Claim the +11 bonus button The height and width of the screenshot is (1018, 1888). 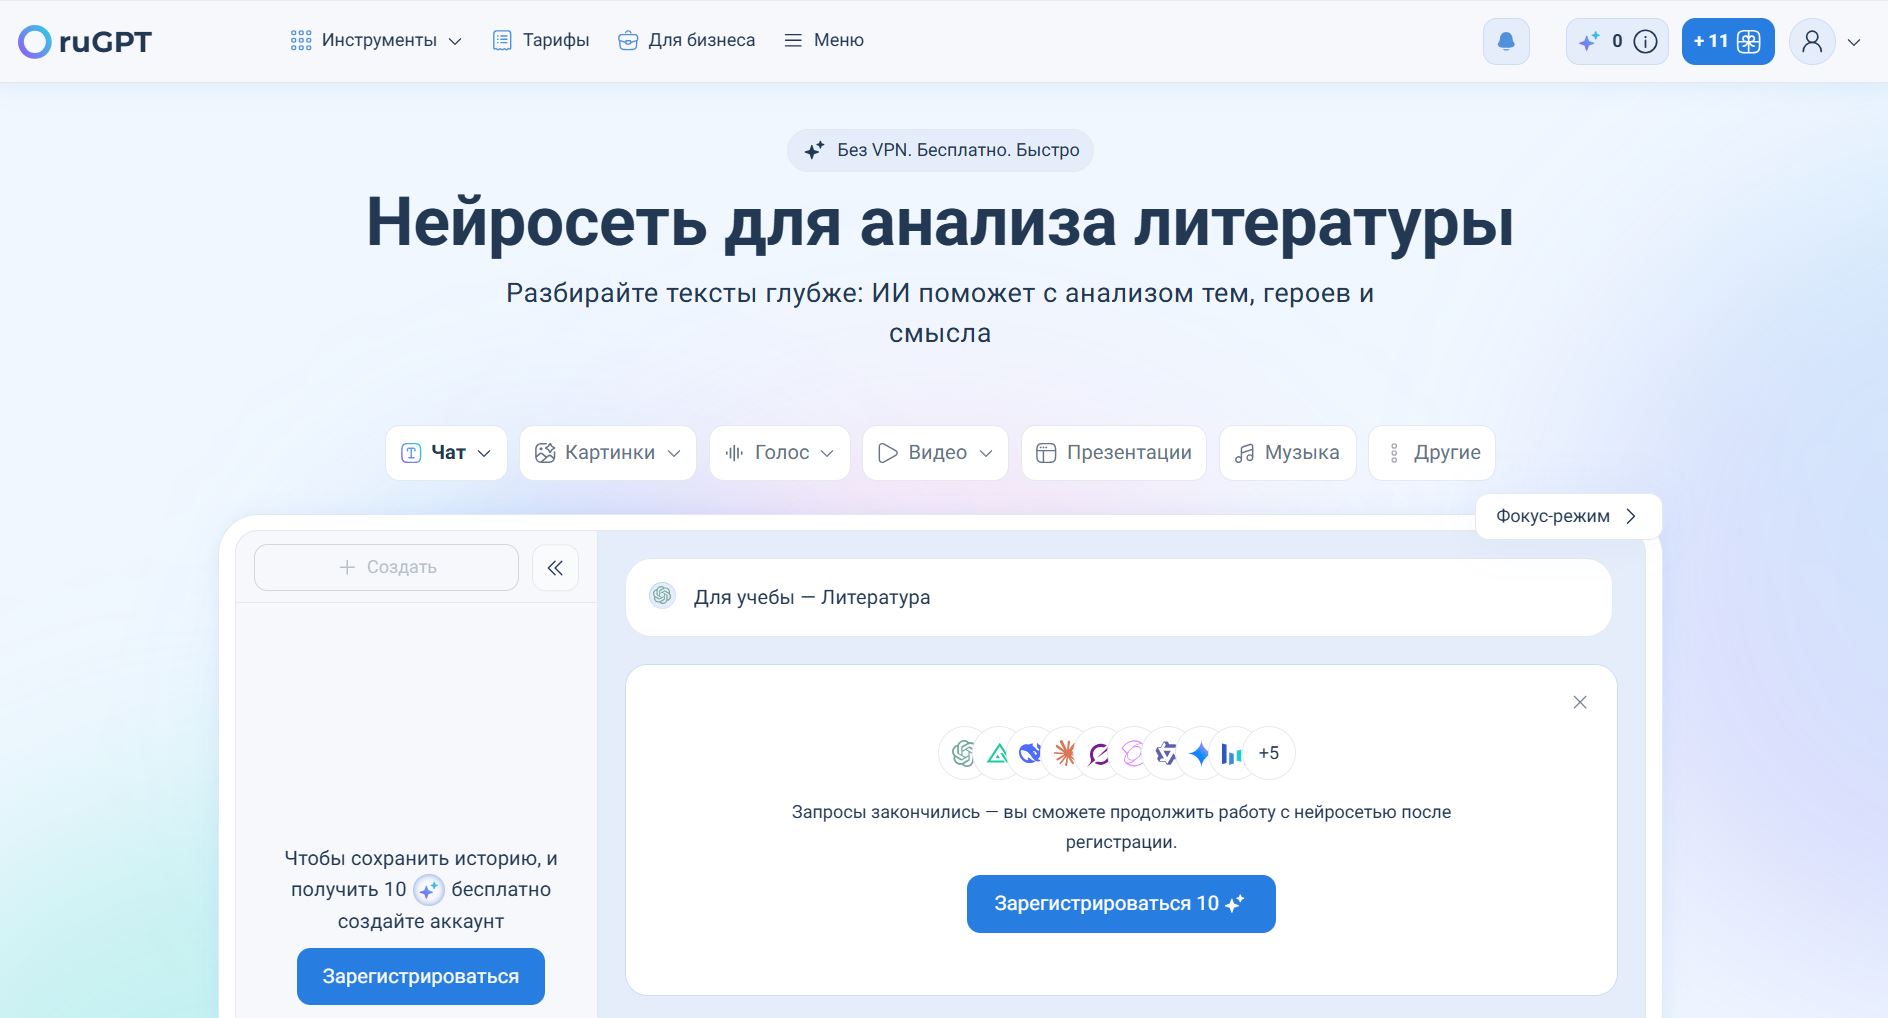[1728, 42]
